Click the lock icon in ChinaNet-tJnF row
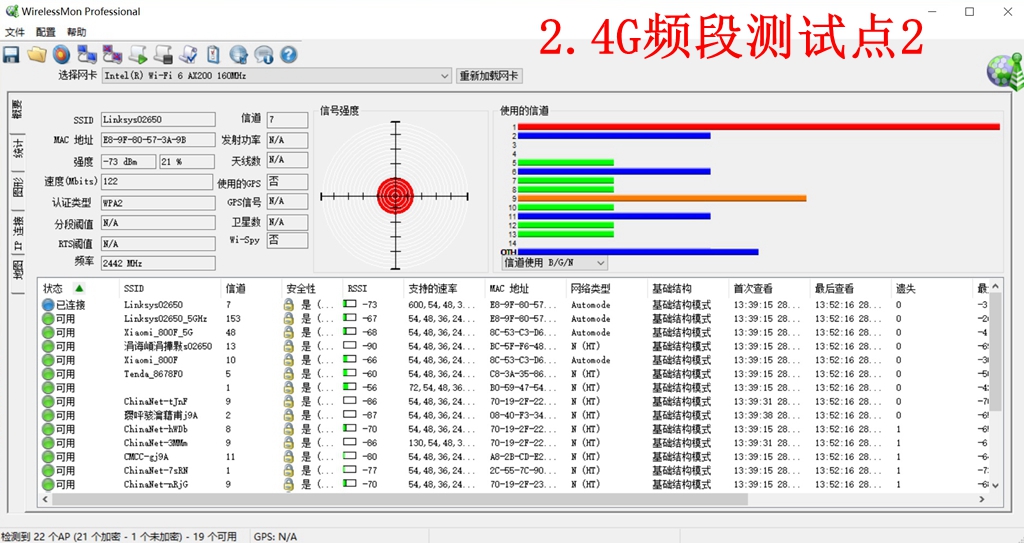 [288, 402]
